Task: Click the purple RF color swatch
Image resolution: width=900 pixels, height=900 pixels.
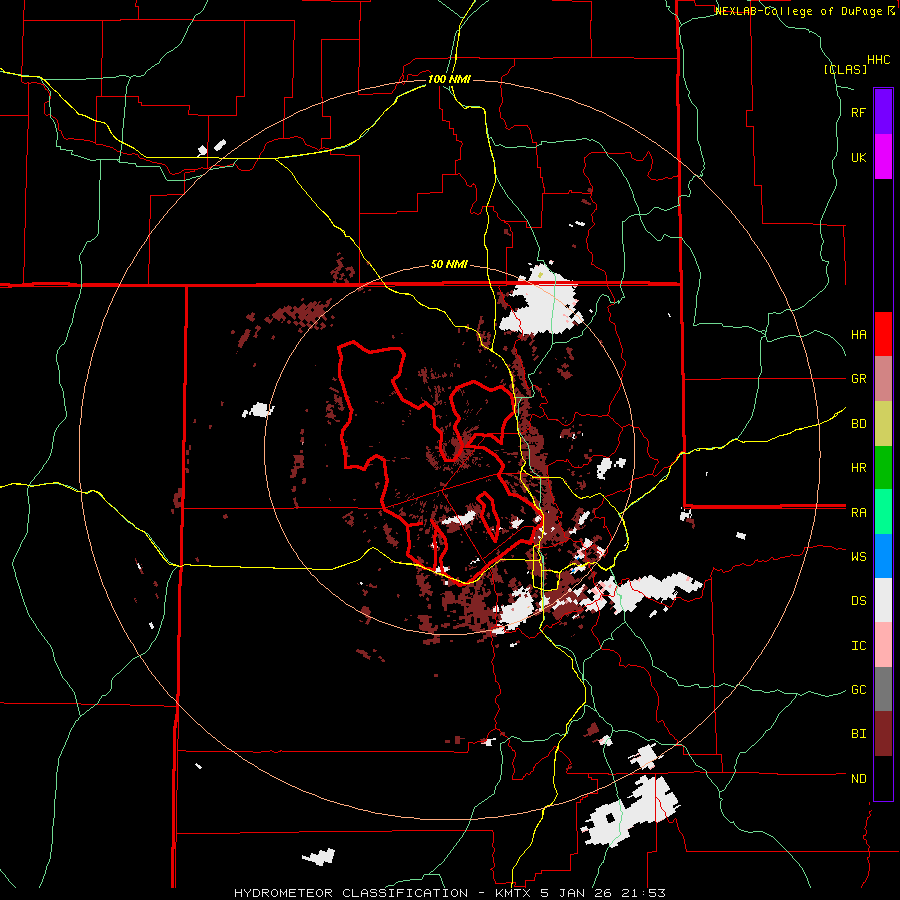Action: (x=883, y=112)
